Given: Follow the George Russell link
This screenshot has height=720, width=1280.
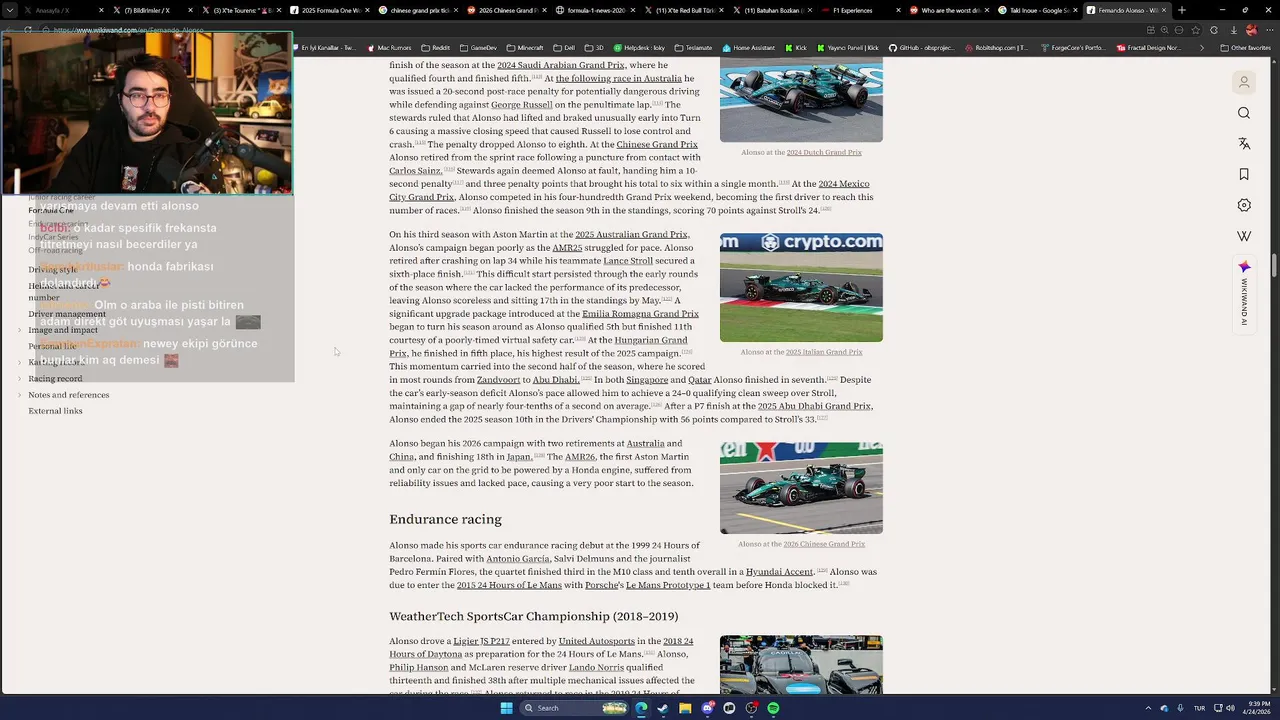Looking at the screenshot, I should tap(521, 104).
